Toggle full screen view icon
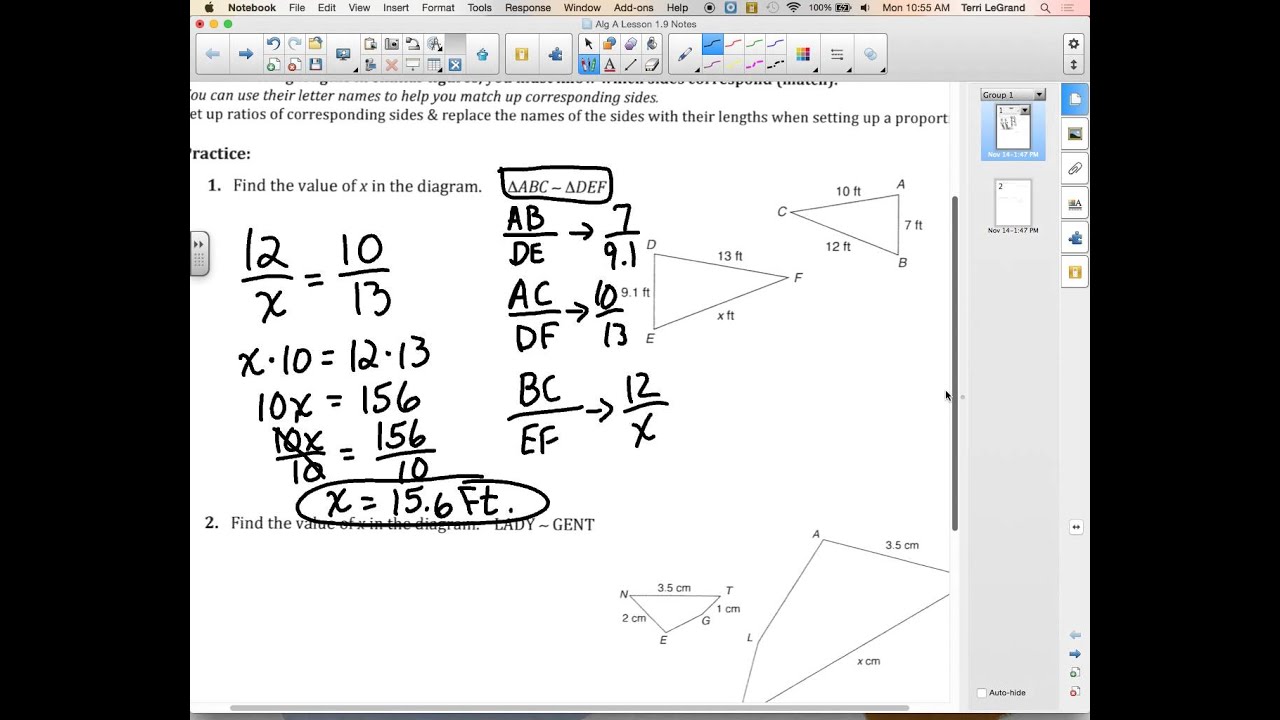The height and width of the screenshot is (720, 1280). pos(455,65)
